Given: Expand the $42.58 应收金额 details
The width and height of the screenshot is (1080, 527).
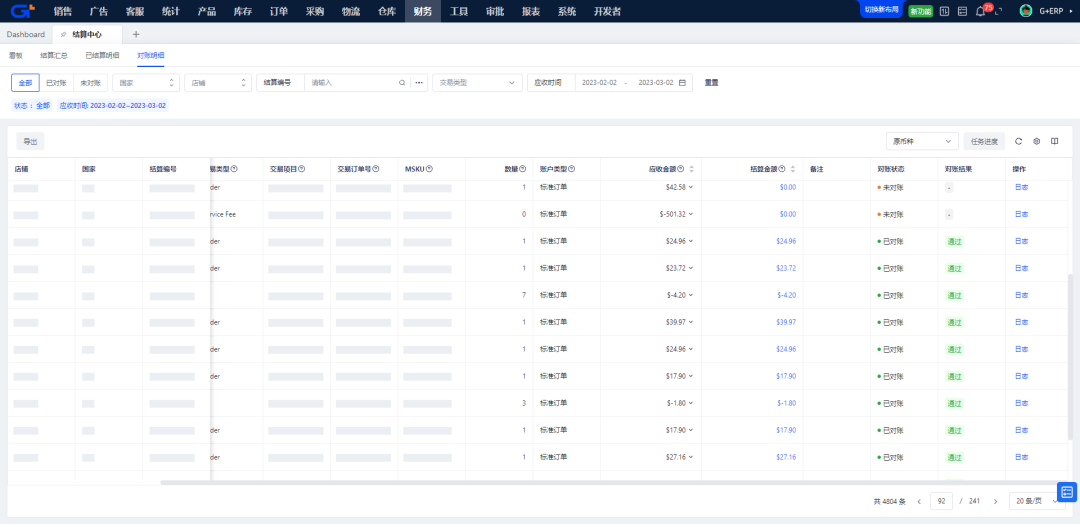Looking at the screenshot, I should coord(690,187).
